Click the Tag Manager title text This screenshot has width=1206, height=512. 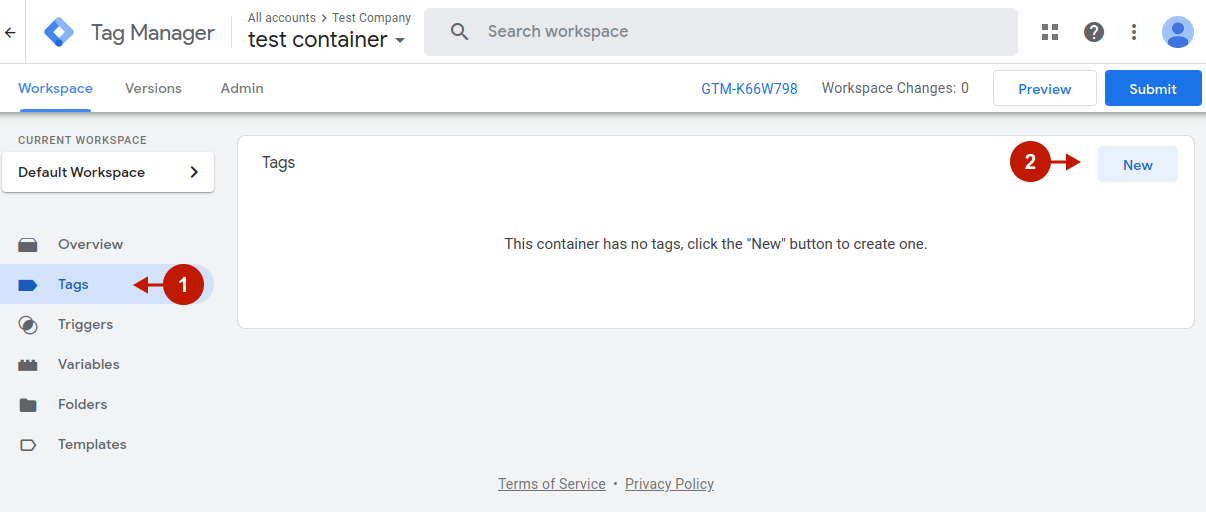pos(153,32)
